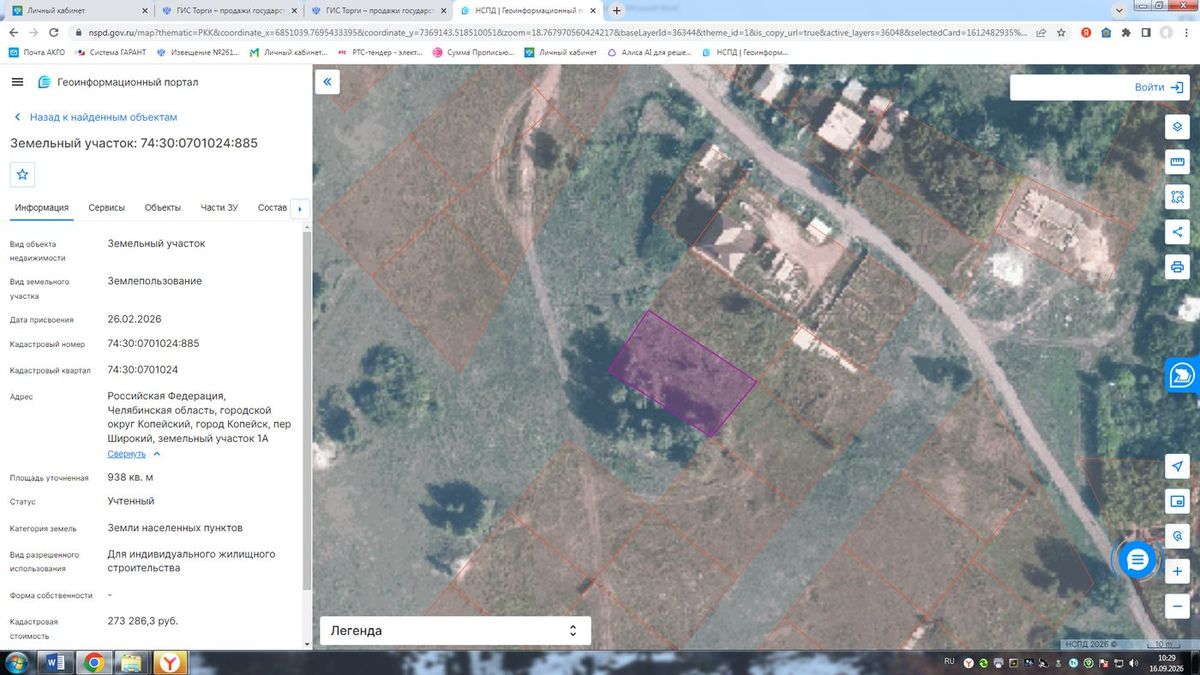Select the ruler measurement tool
This screenshot has height=675, width=1200.
coord(1177,162)
